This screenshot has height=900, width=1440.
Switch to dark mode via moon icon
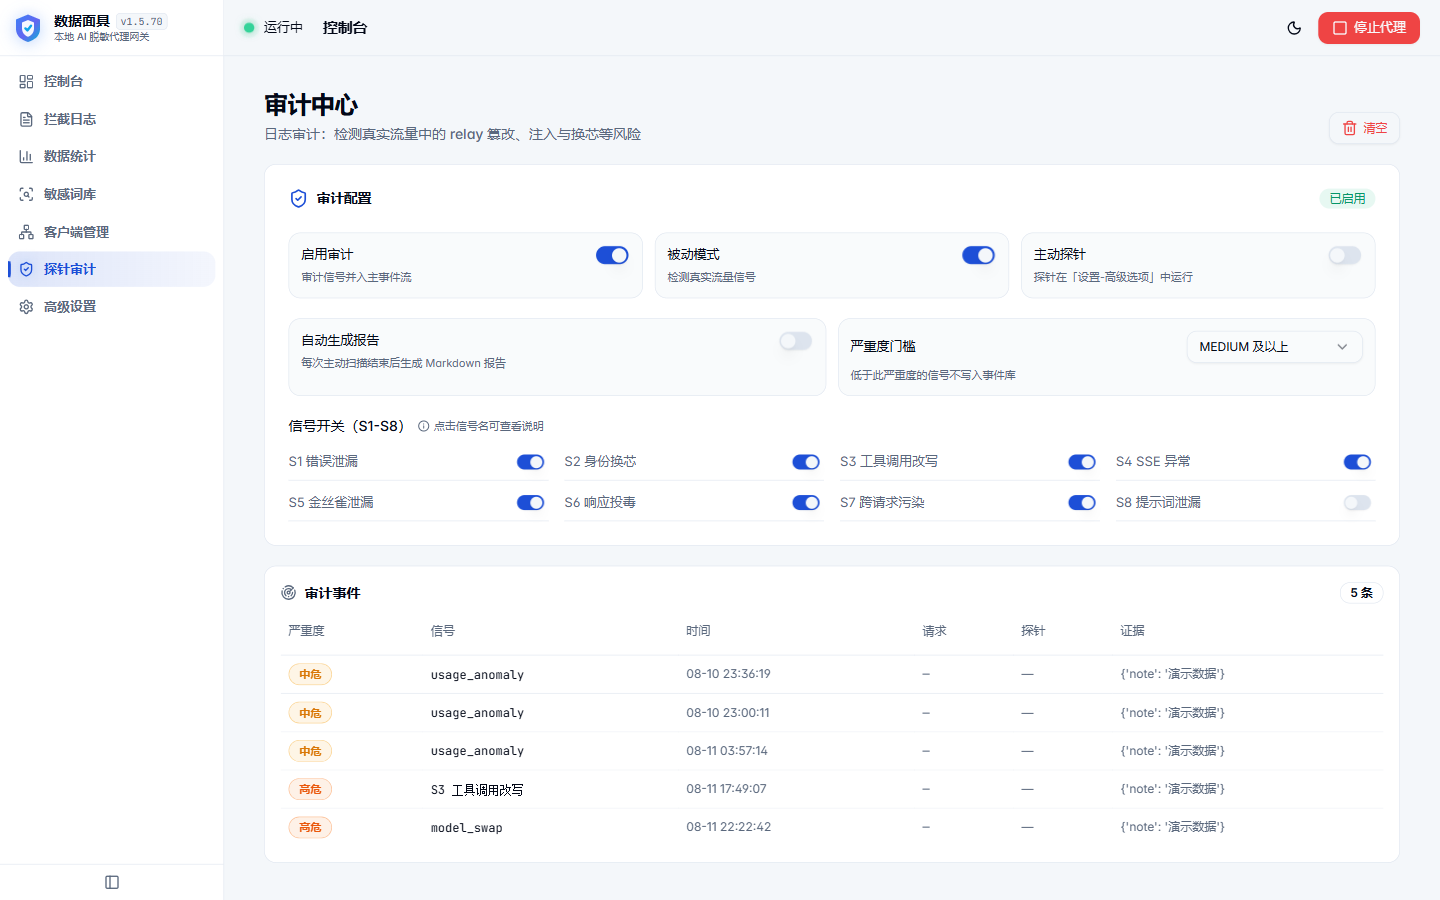[1294, 28]
